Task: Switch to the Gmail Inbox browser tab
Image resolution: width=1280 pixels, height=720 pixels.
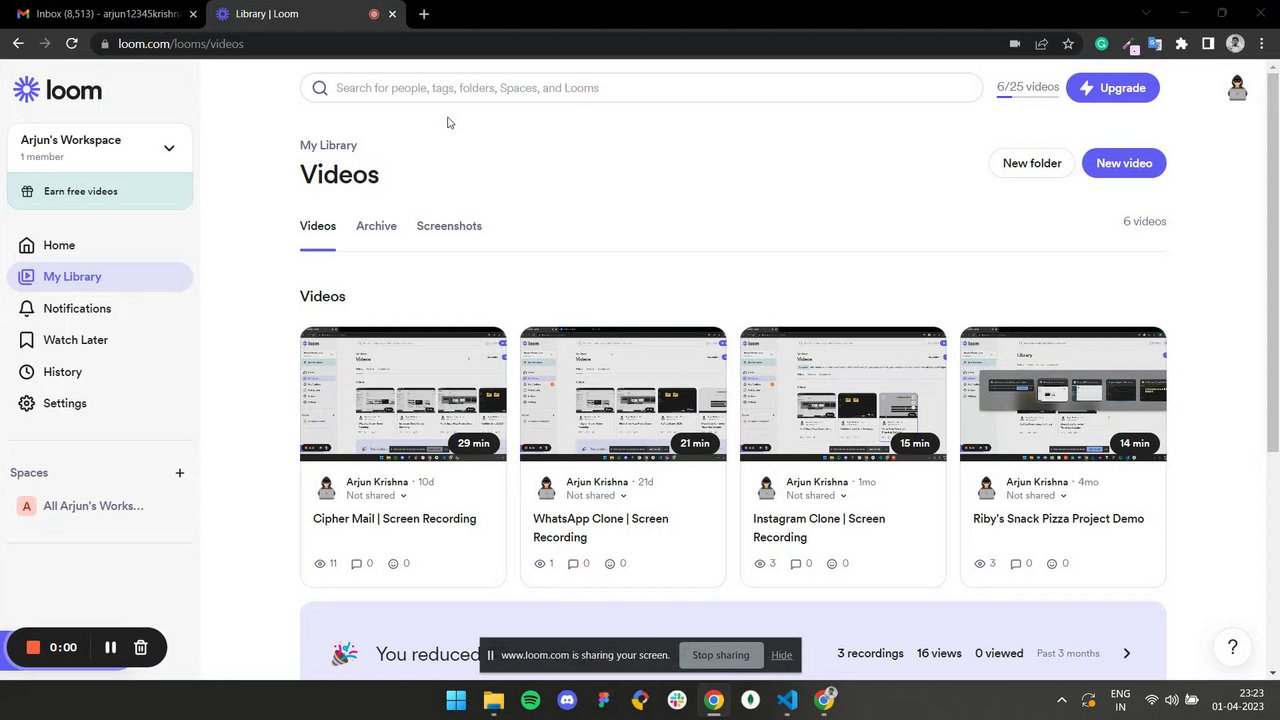Action: [104, 14]
